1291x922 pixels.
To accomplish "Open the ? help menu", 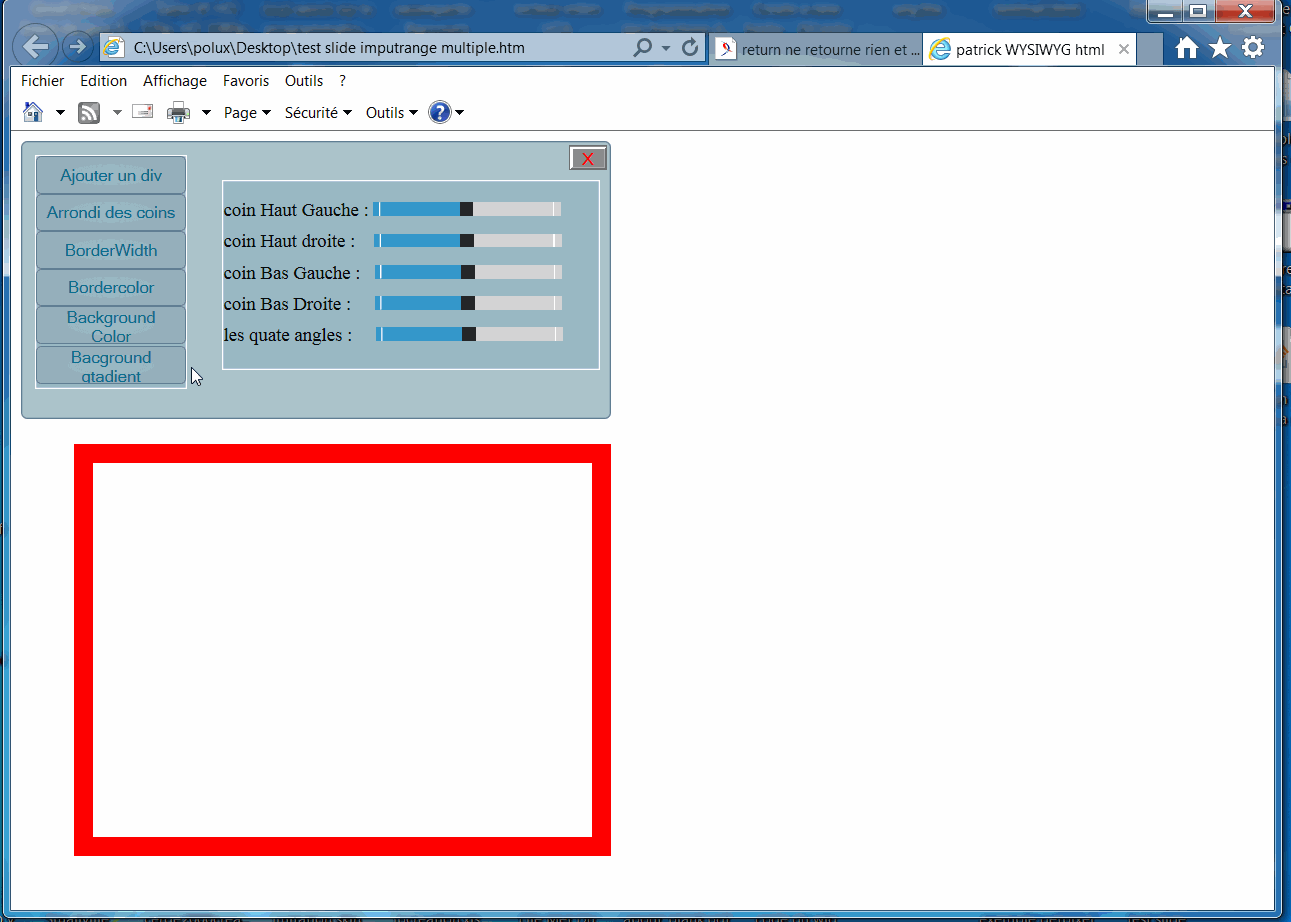I will pos(343,81).
